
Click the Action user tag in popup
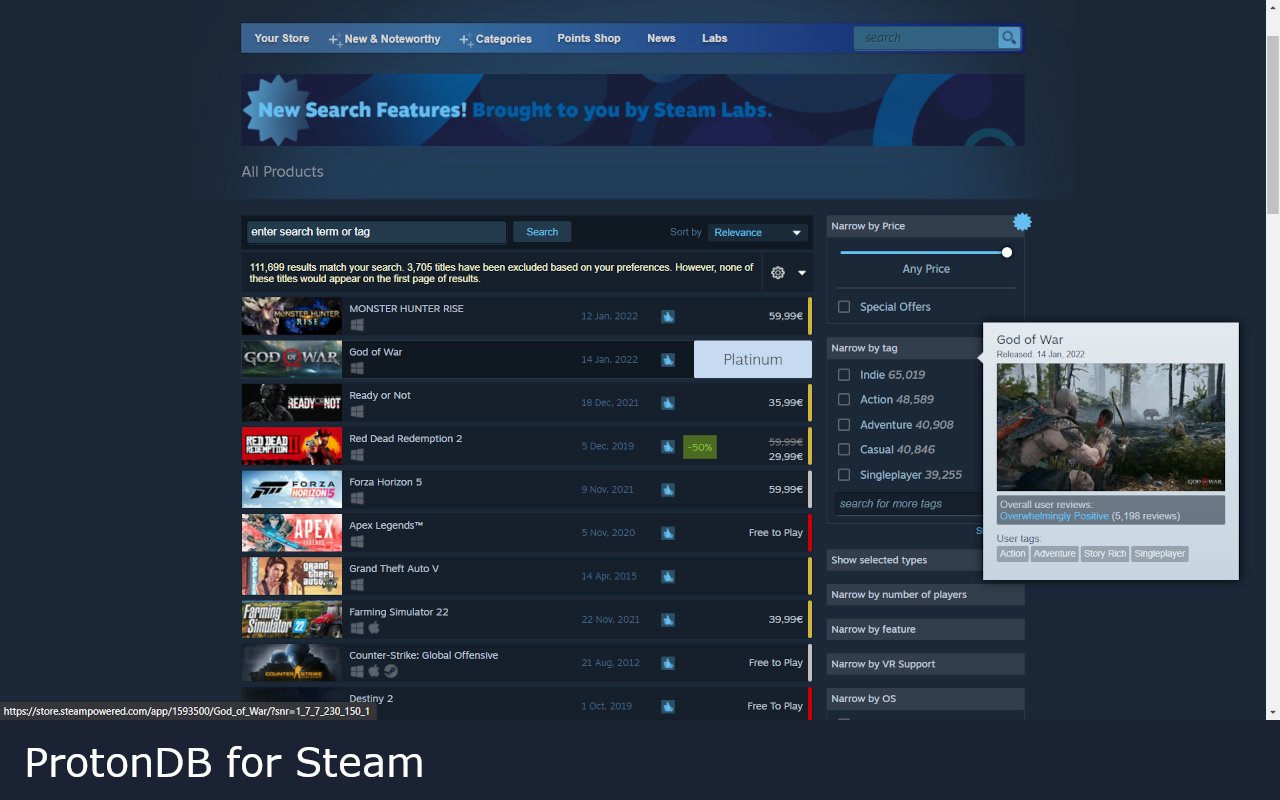pos(1013,554)
